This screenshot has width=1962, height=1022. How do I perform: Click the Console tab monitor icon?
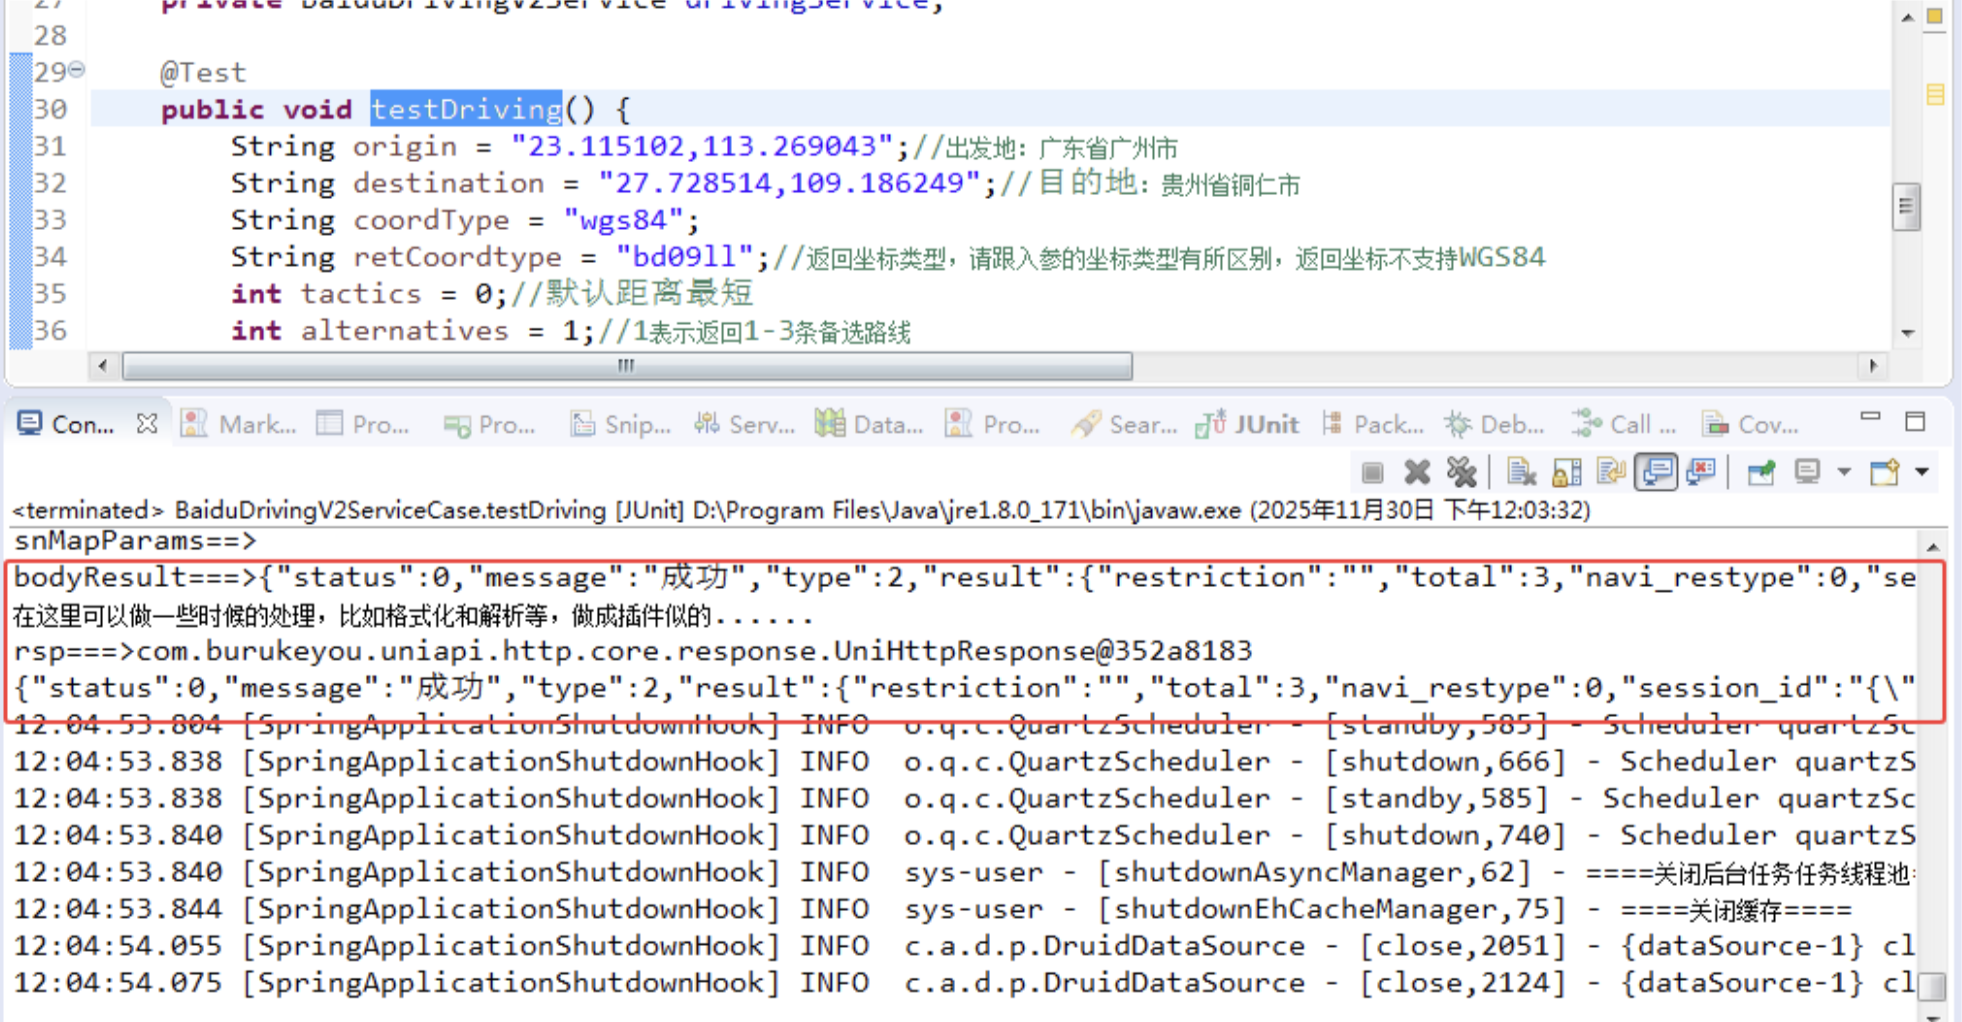[30, 424]
